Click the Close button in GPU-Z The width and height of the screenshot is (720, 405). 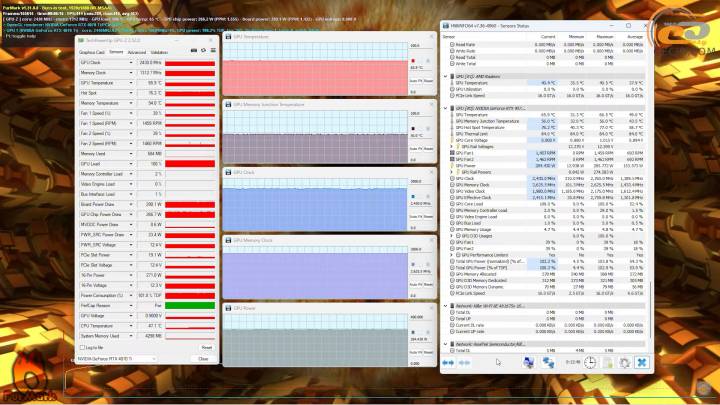[203, 359]
